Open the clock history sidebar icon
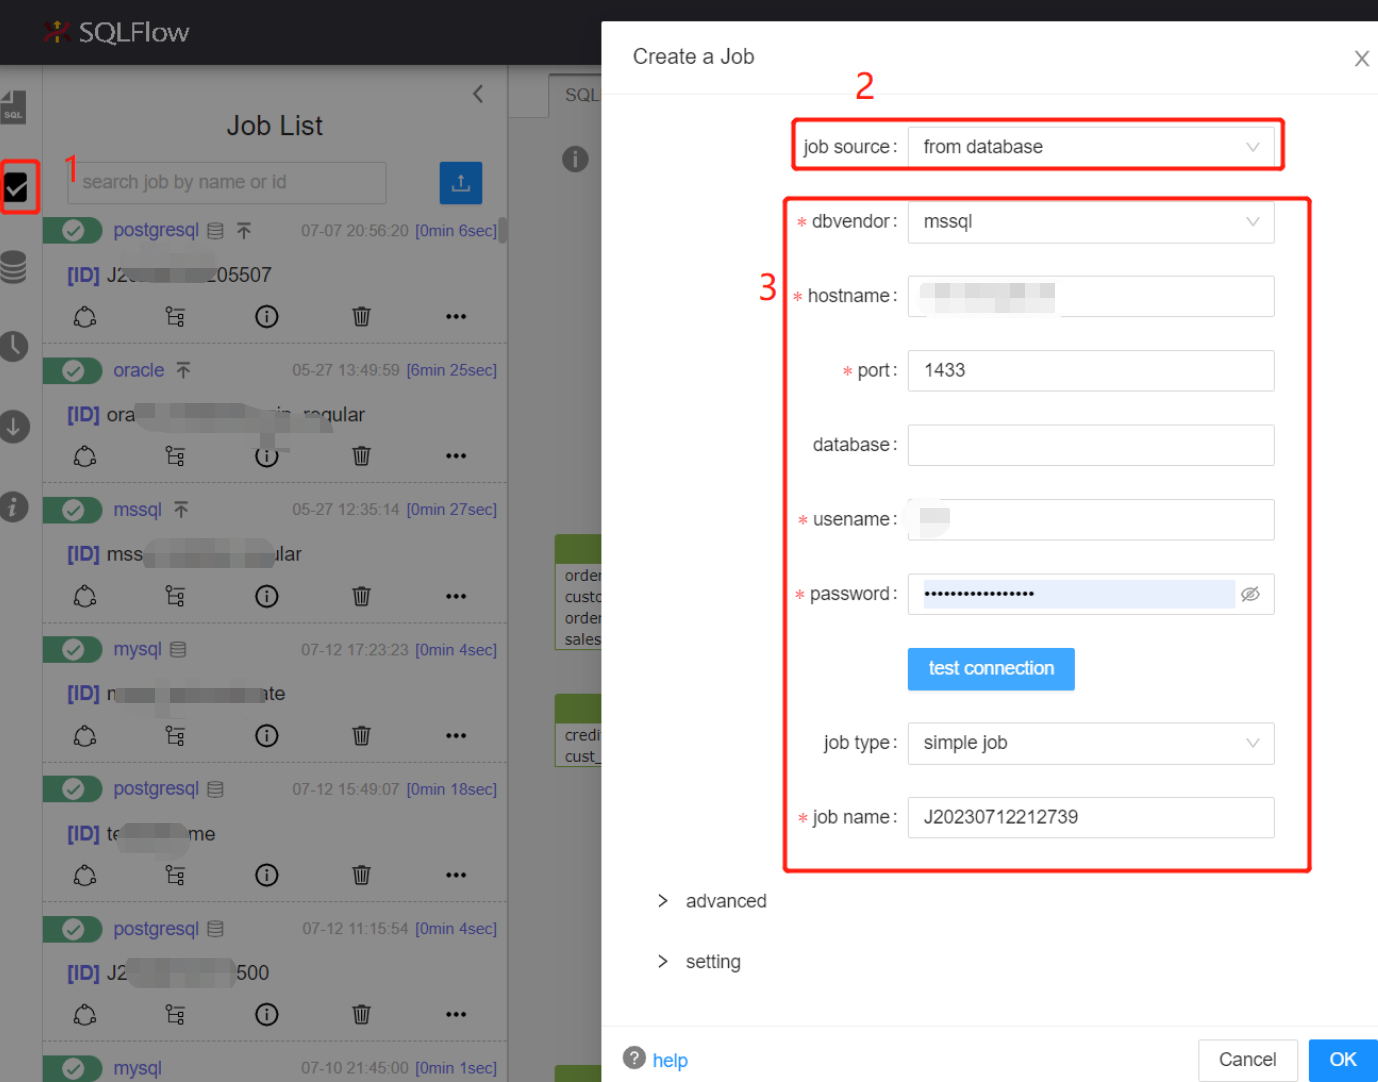Image resolution: width=1378 pixels, height=1082 pixels. tap(14, 346)
